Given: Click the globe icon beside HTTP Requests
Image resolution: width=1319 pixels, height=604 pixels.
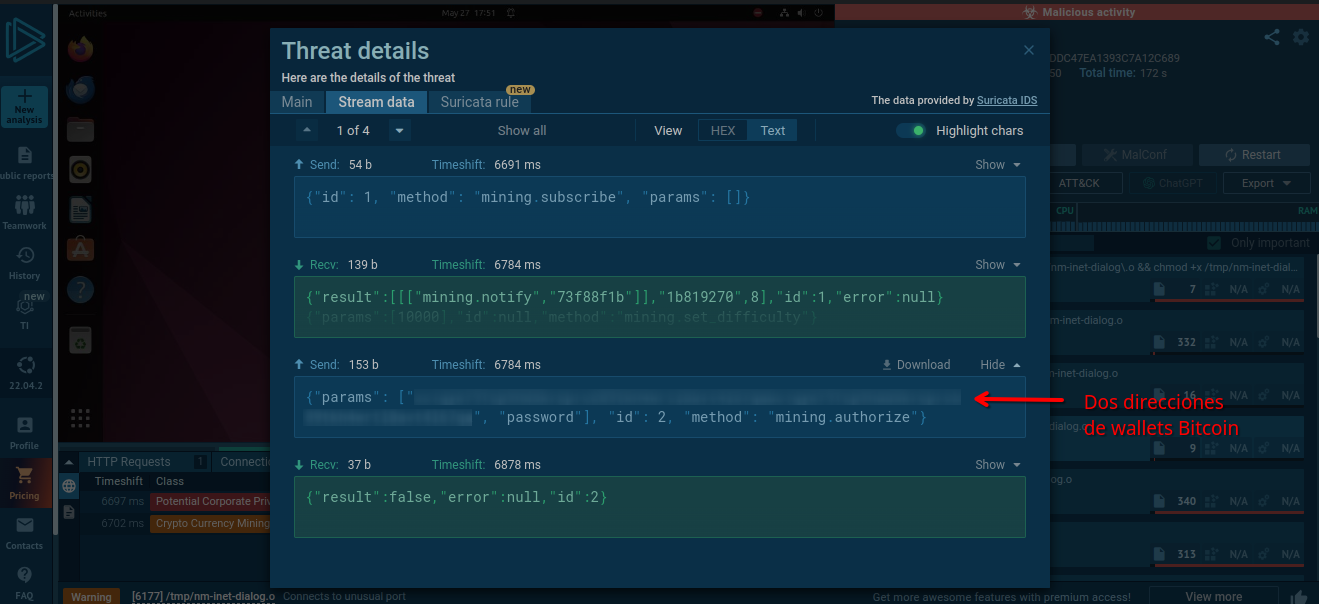Looking at the screenshot, I should coord(69,486).
